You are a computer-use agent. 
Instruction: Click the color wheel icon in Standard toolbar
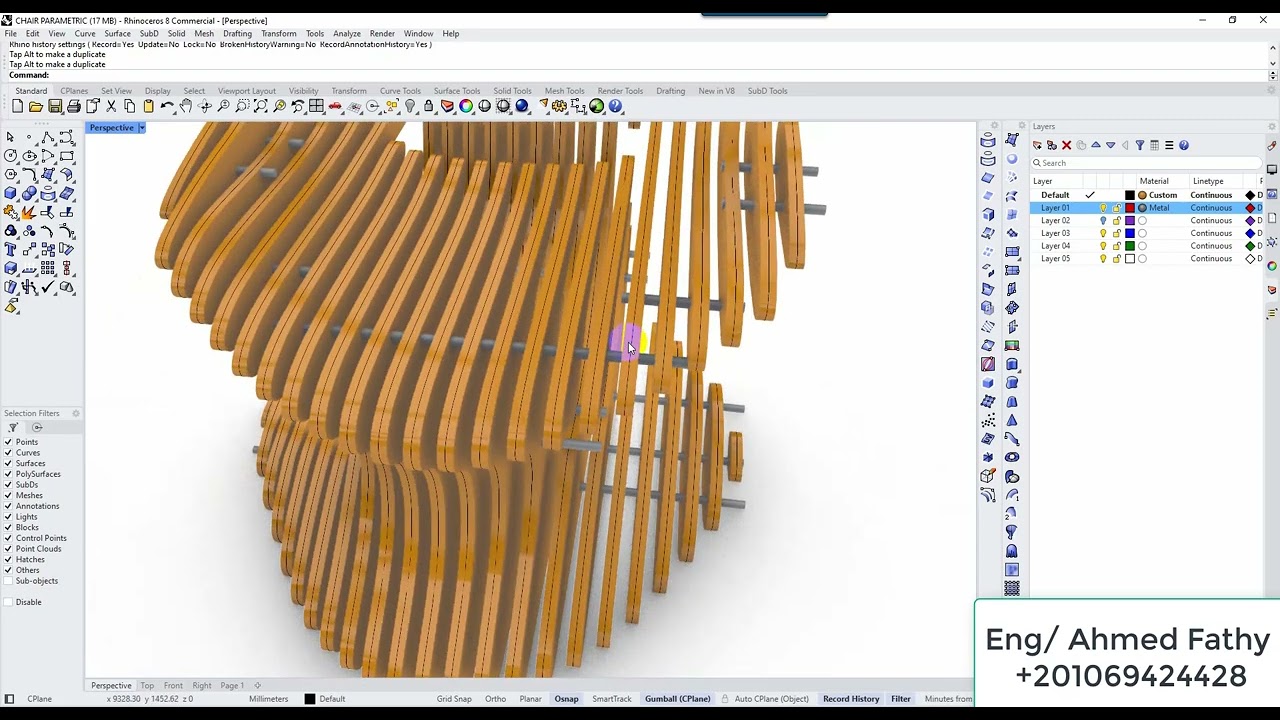[466, 106]
